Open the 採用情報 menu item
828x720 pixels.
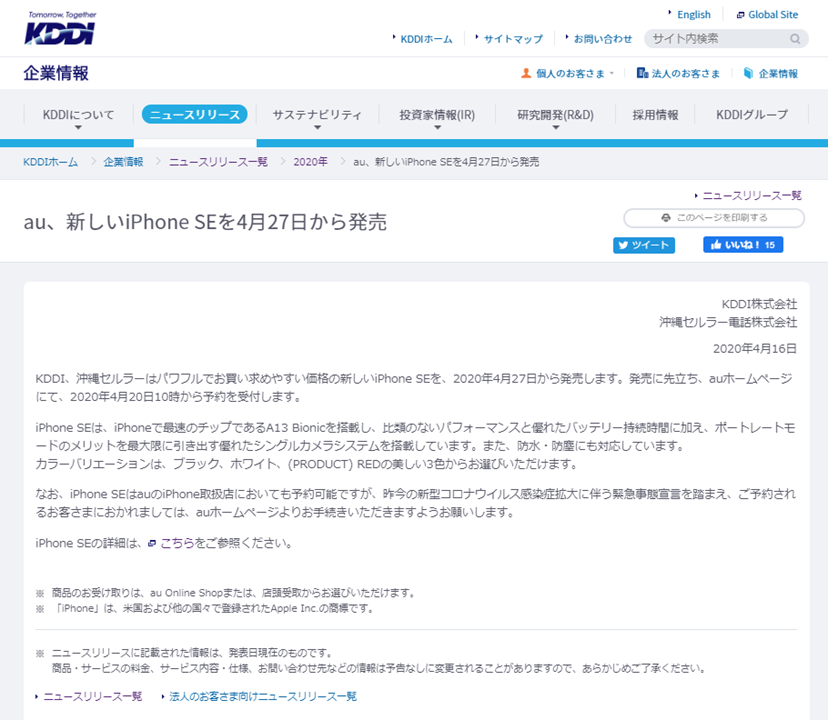[655, 115]
